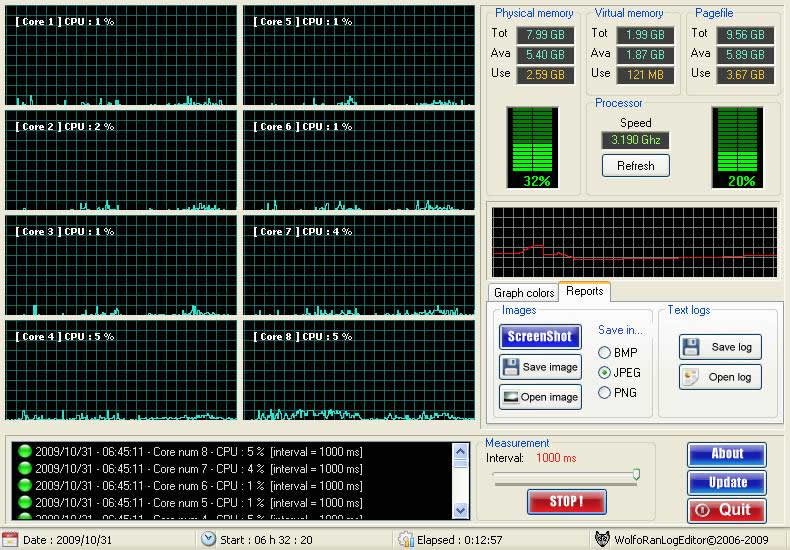
Task: Click the floppy disk icon on Save image
Action: 511,367
